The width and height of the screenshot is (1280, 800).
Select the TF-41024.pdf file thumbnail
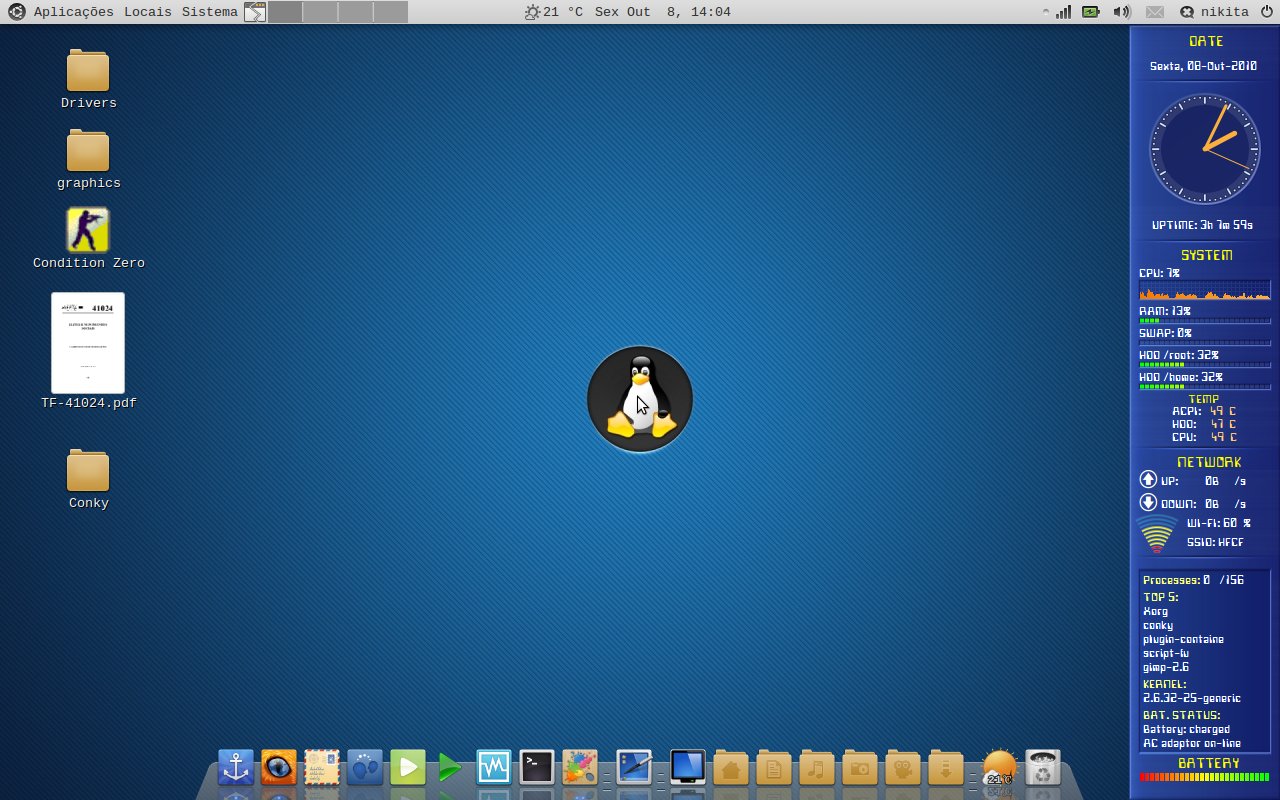[x=88, y=343]
